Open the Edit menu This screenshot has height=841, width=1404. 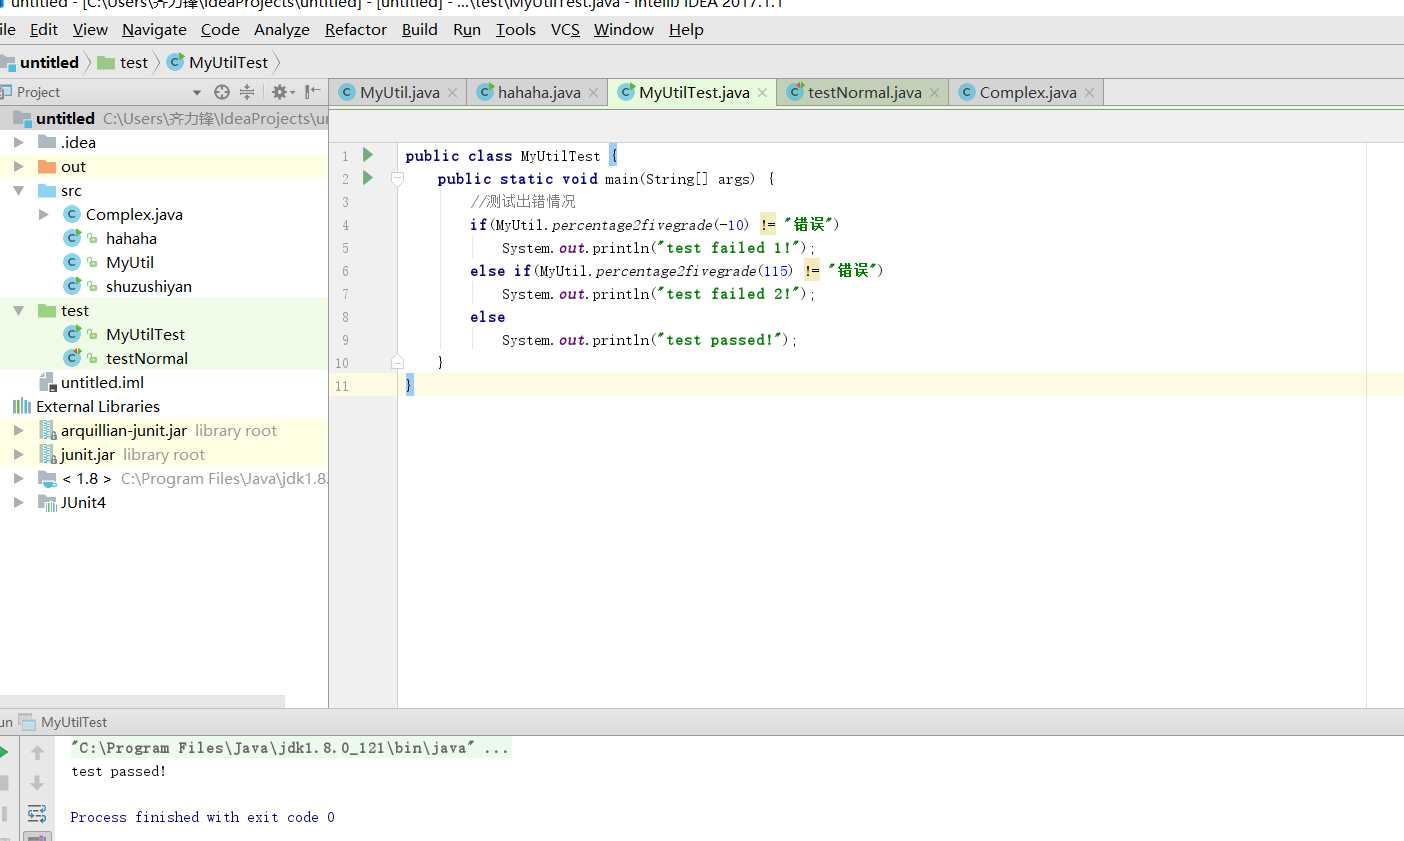pyautogui.click(x=44, y=29)
